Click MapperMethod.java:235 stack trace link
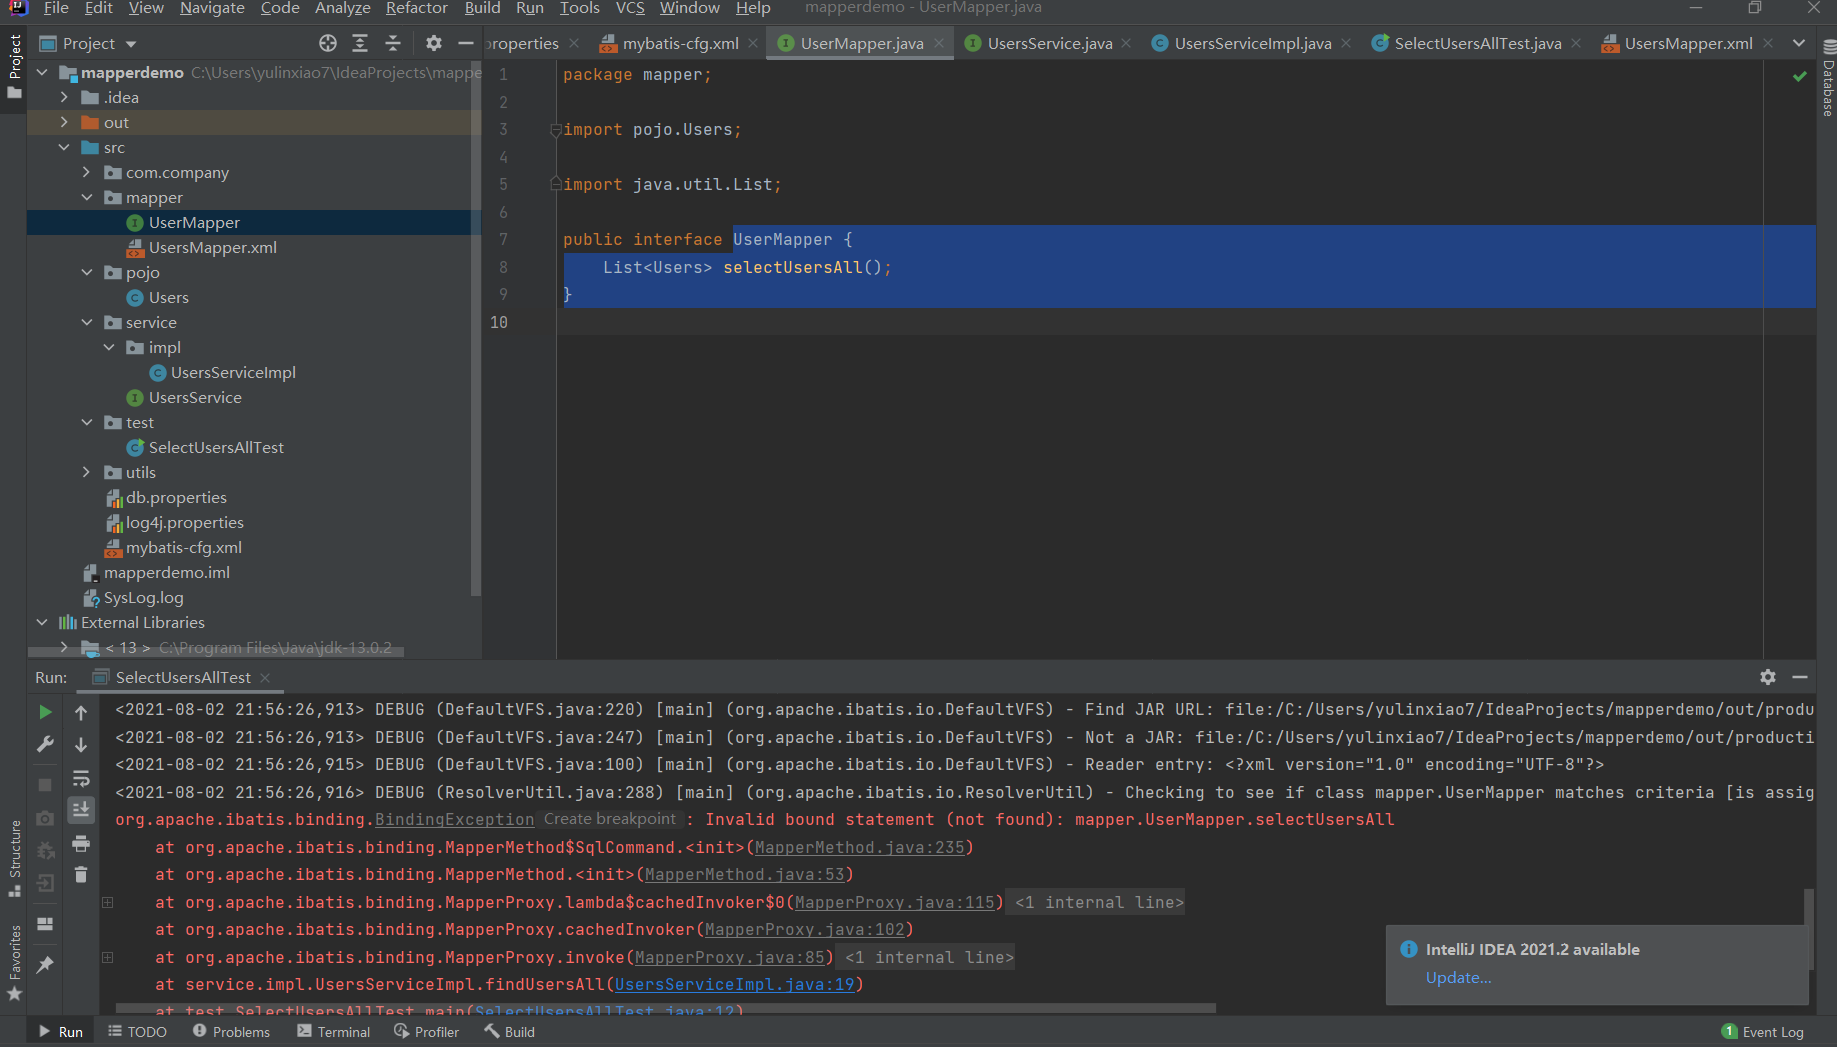This screenshot has width=1837, height=1047. pos(860,847)
